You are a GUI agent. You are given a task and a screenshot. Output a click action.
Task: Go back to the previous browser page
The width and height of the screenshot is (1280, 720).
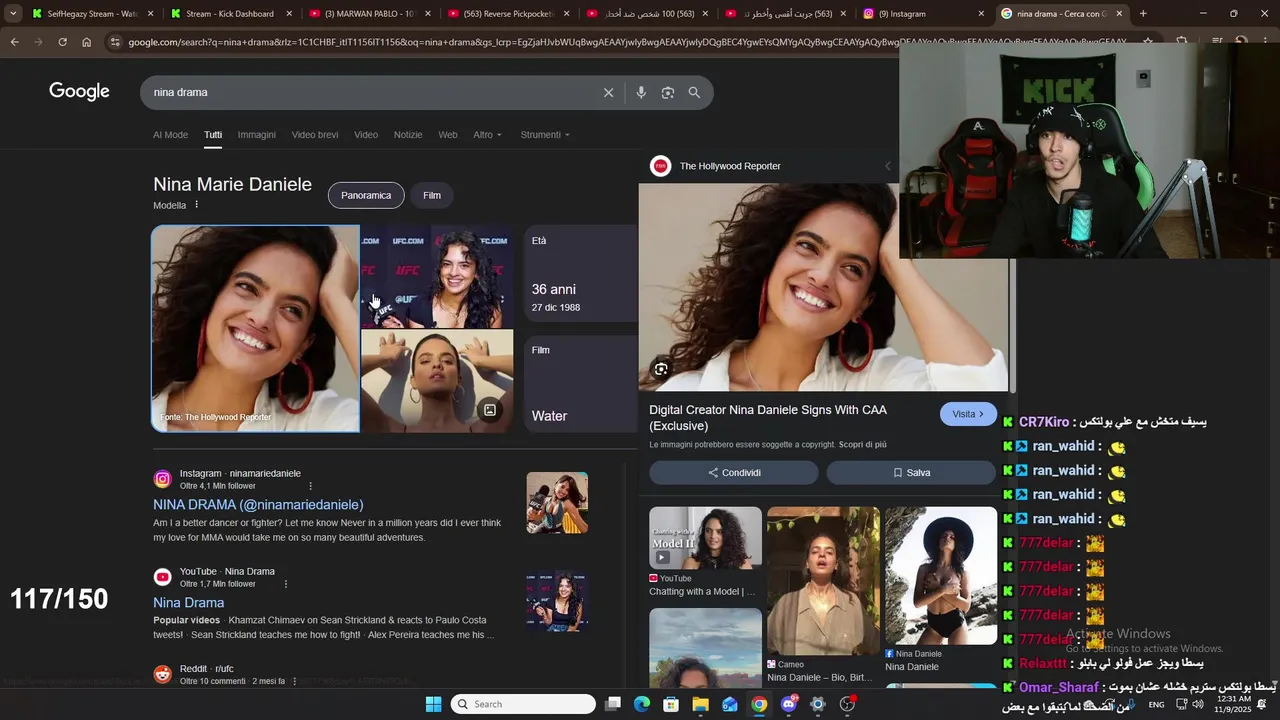(14, 42)
